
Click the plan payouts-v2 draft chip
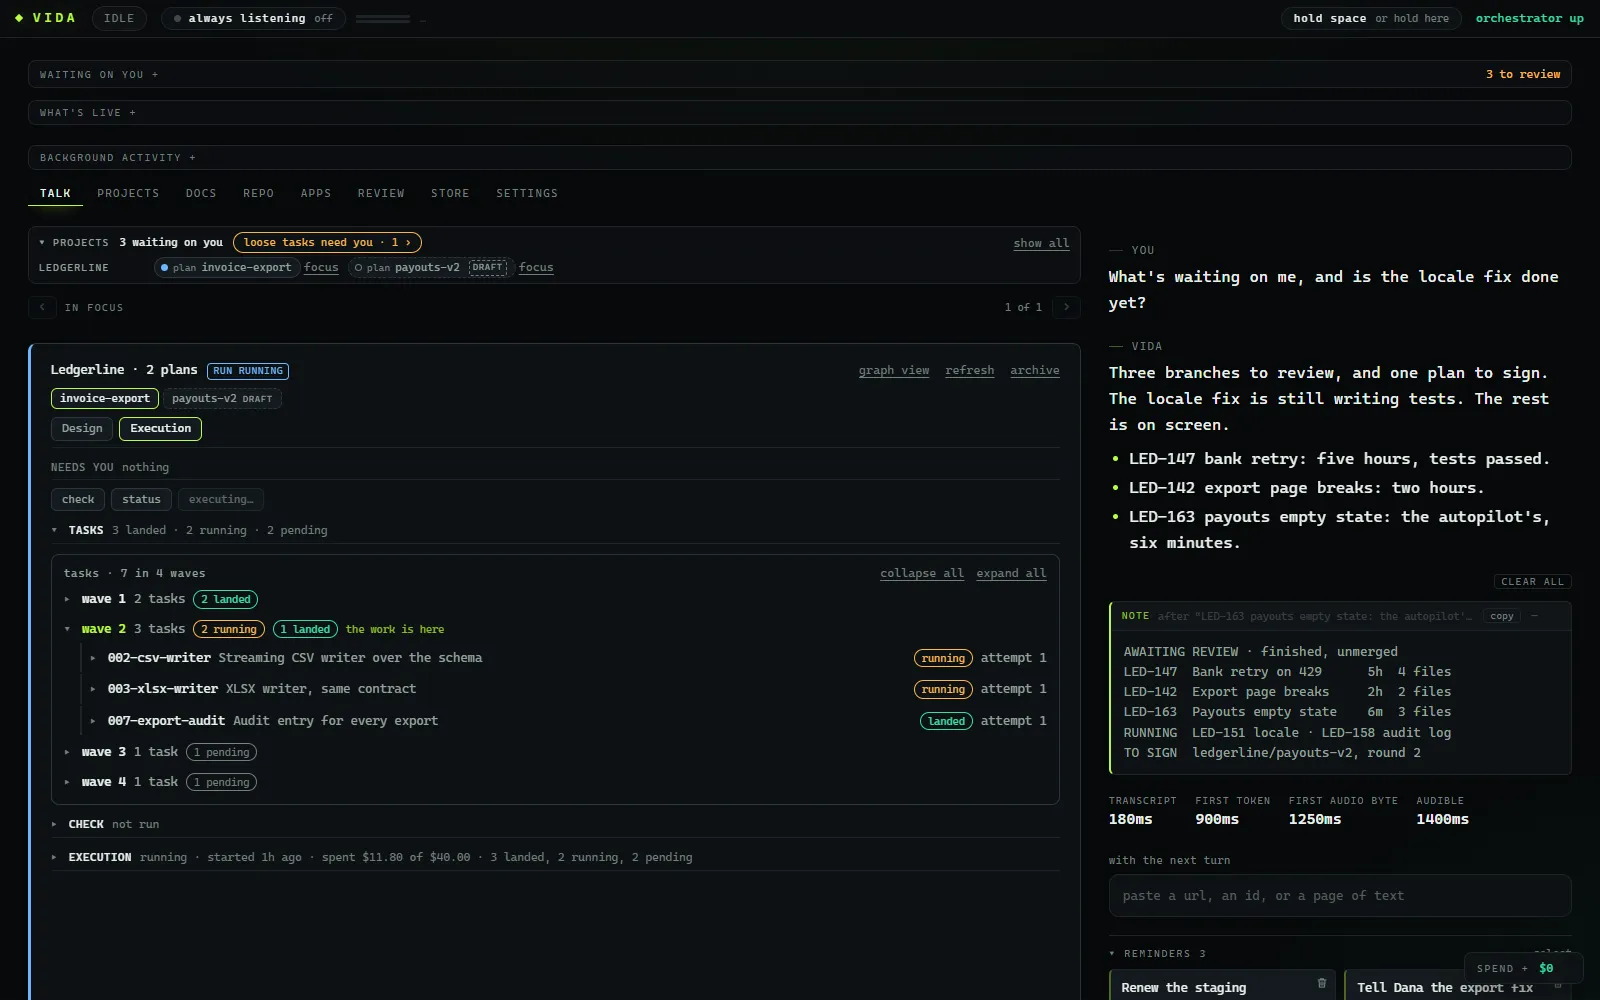[x=432, y=267]
